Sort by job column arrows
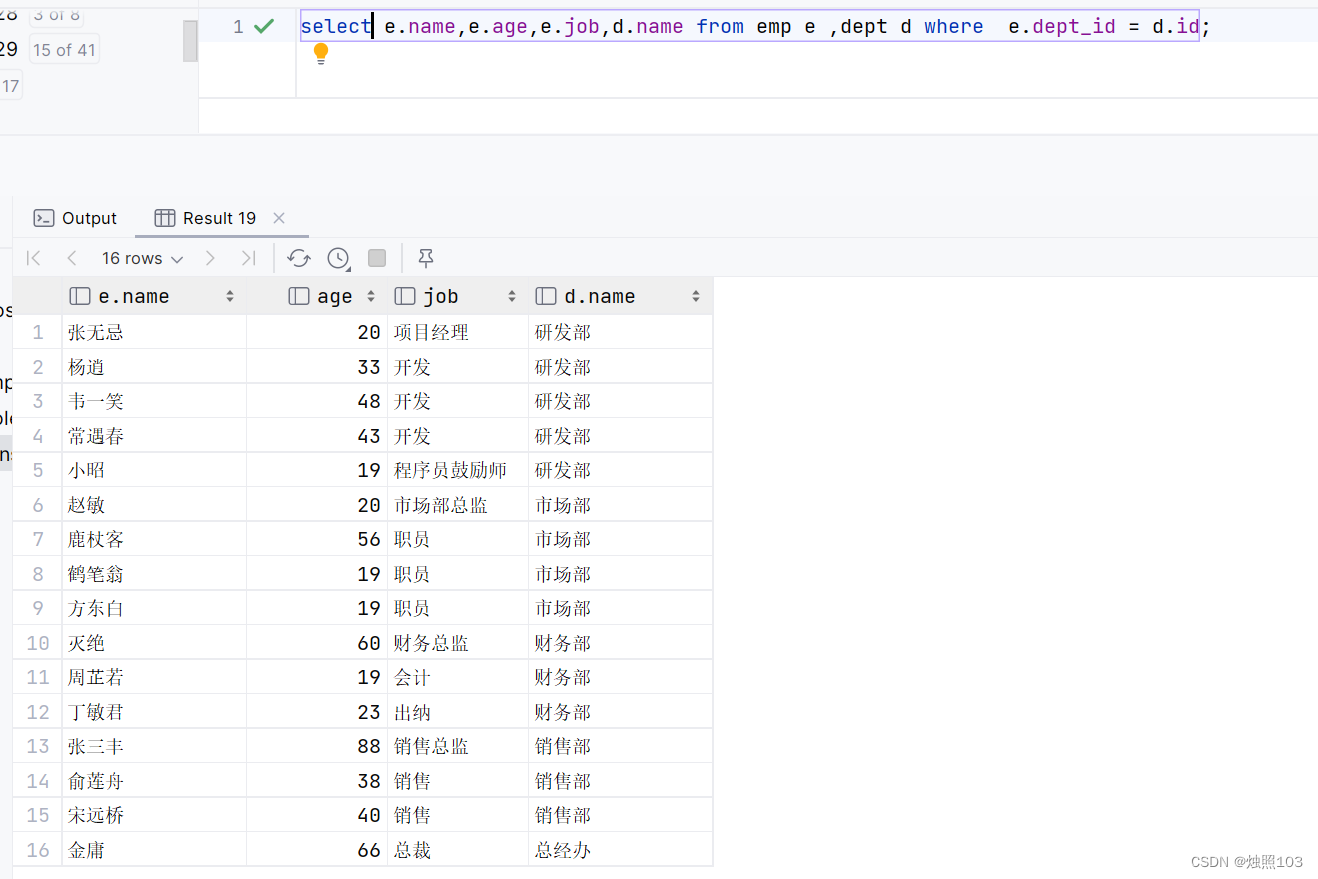The image size is (1318, 879). (x=512, y=296)
